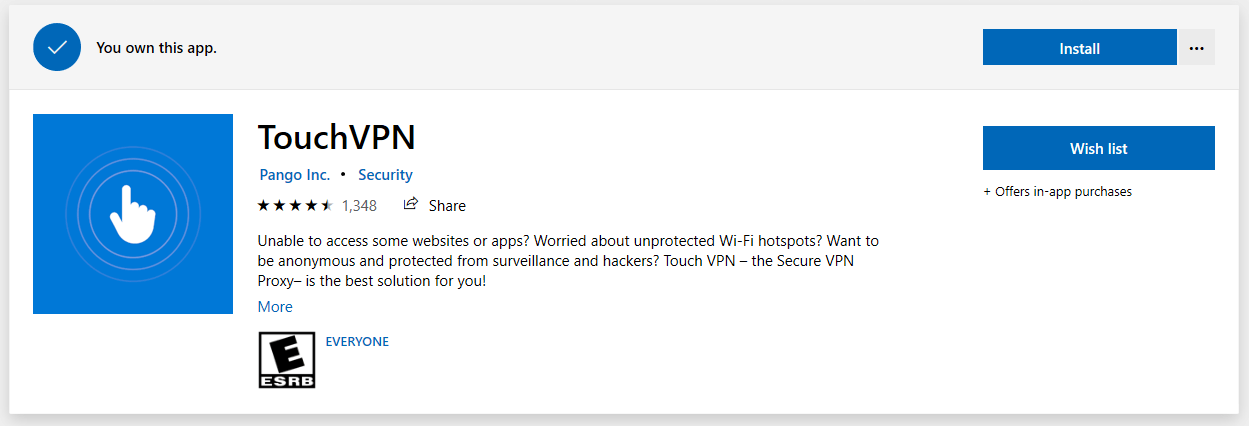Click the Share label text
Screen dimensions: 1249x426
coord(447,206)
